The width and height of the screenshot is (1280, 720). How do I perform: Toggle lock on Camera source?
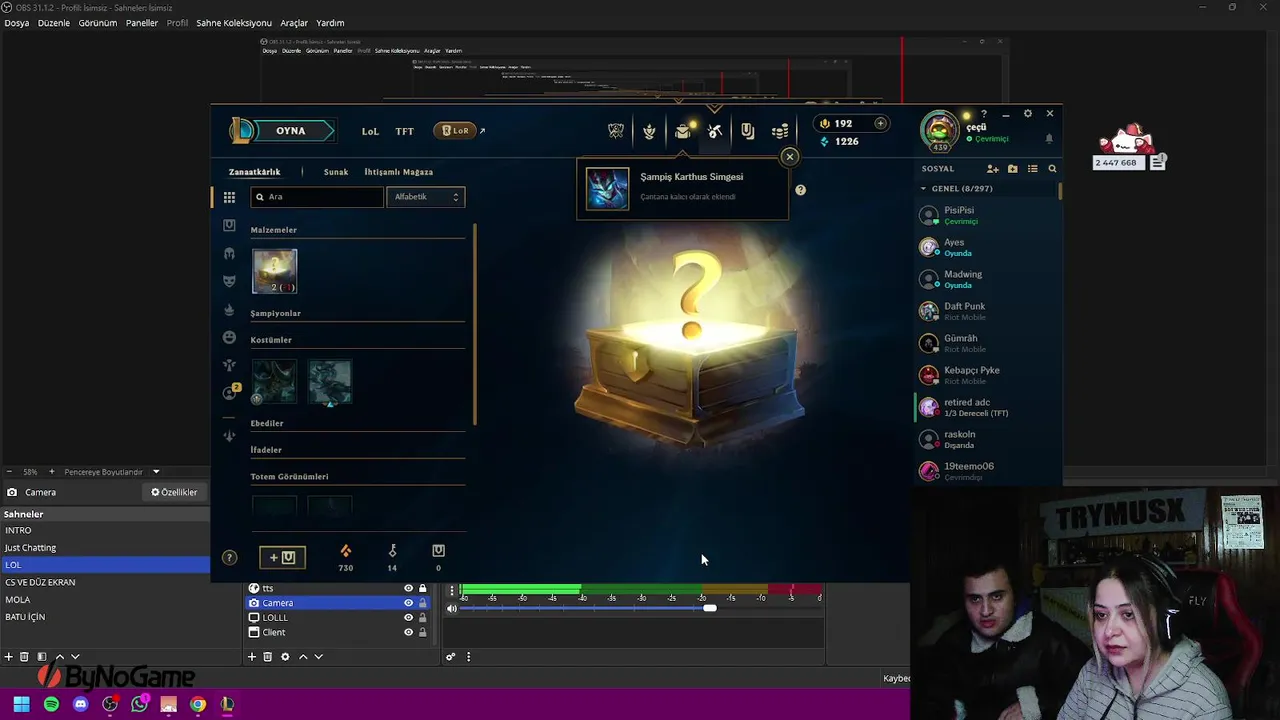click(x=422, y=603)
